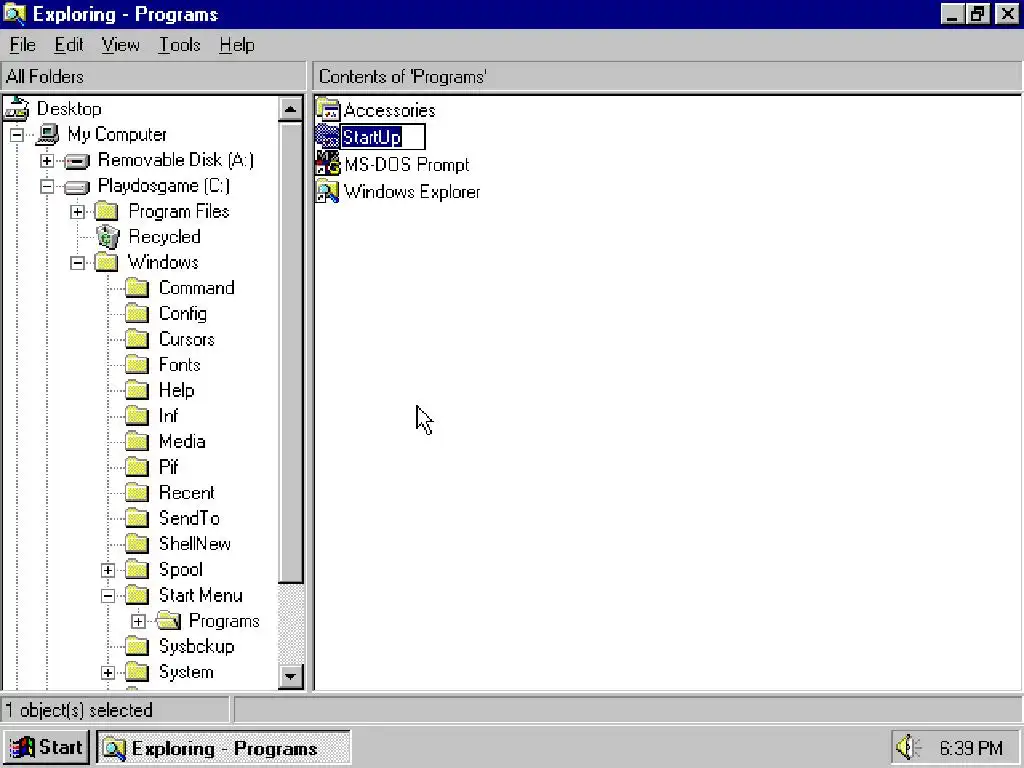Select the Recycled bin icon
1024x768 pixels.
pos(108,237)
